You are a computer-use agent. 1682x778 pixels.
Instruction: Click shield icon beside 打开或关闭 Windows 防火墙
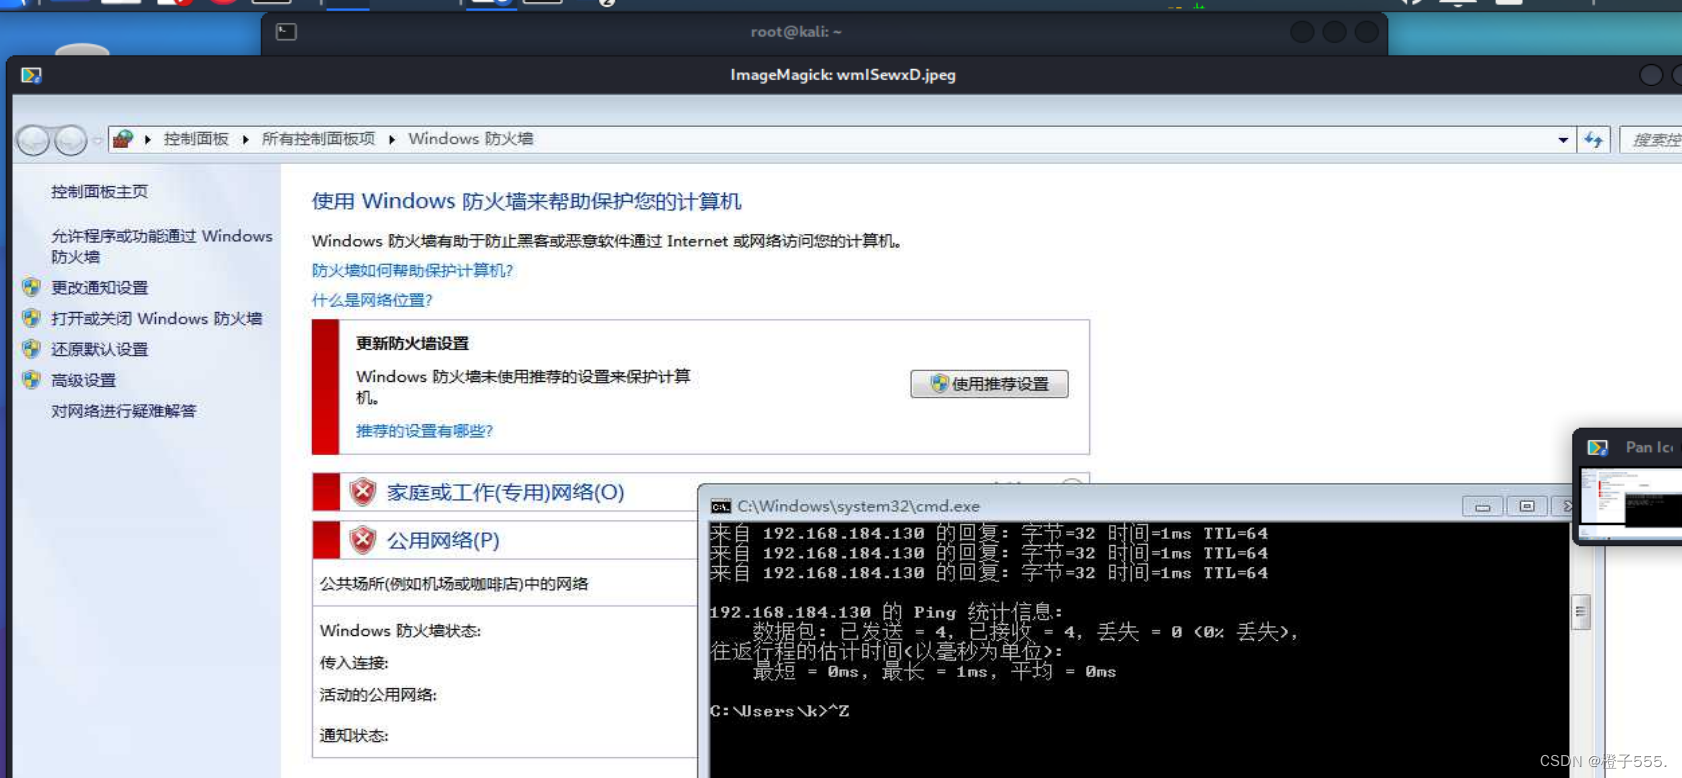point(32,318)
